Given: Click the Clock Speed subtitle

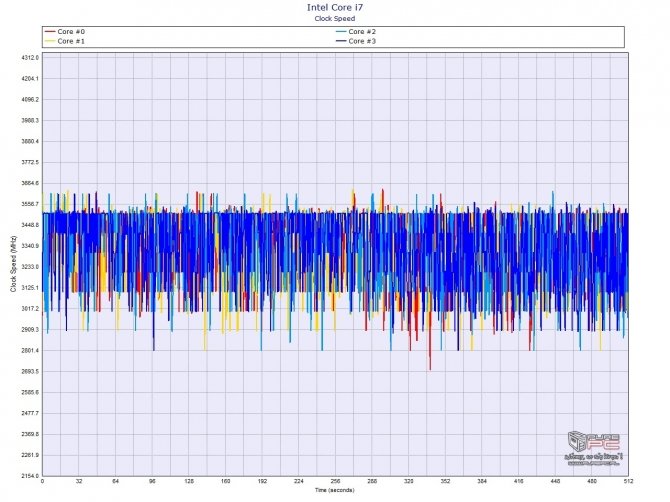Looking at the screenshot, I should [x=335, y=18].
